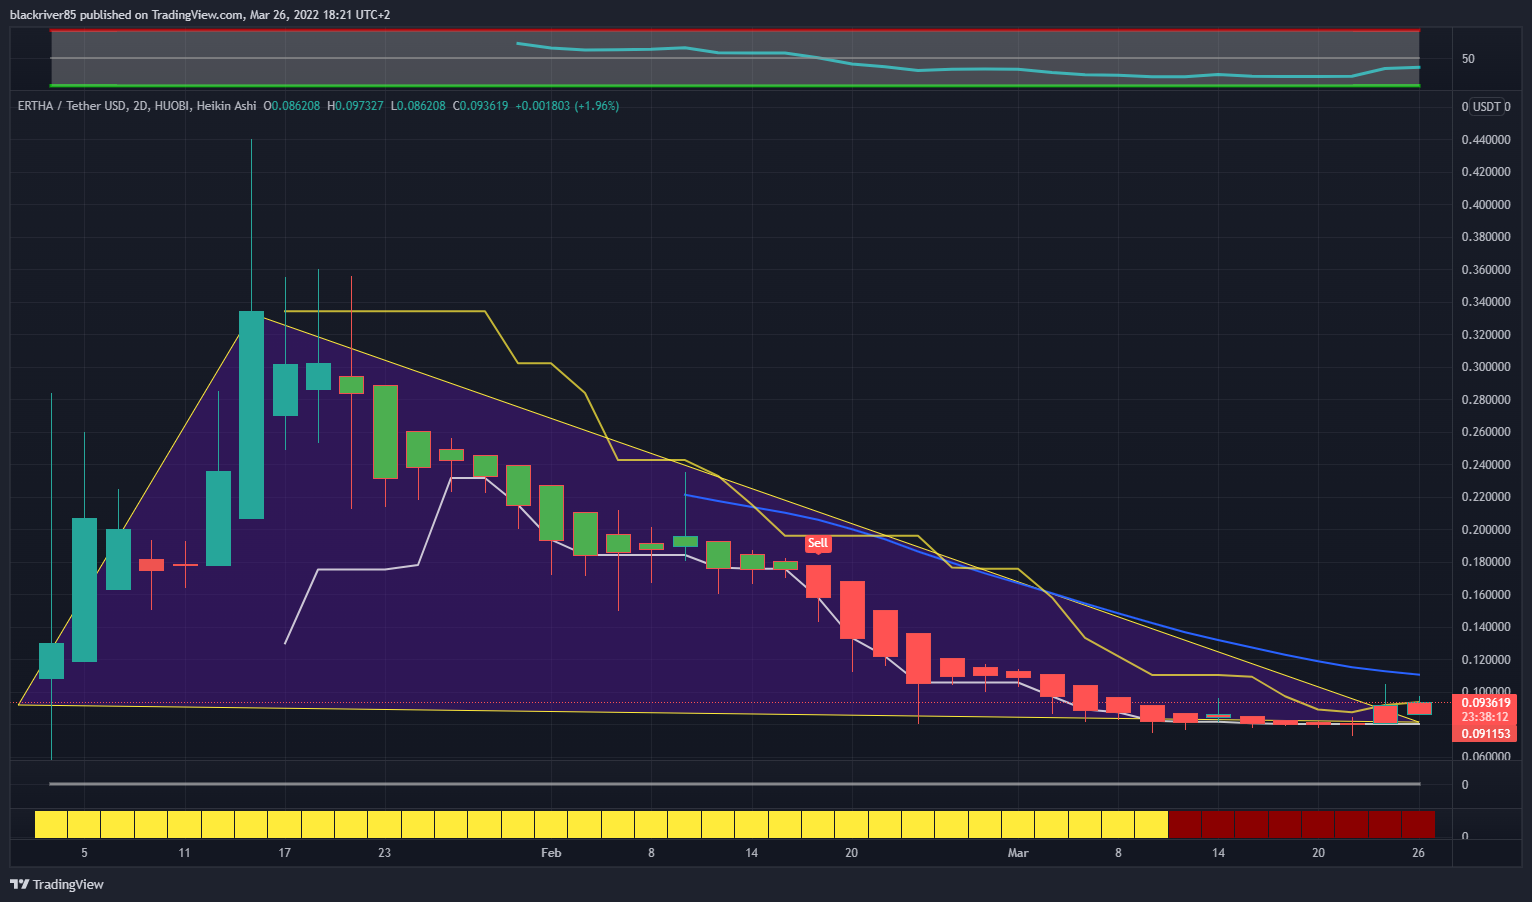Click the TradingView logo at the bottom
The image size is (1532, 902).
pos(57,884)
